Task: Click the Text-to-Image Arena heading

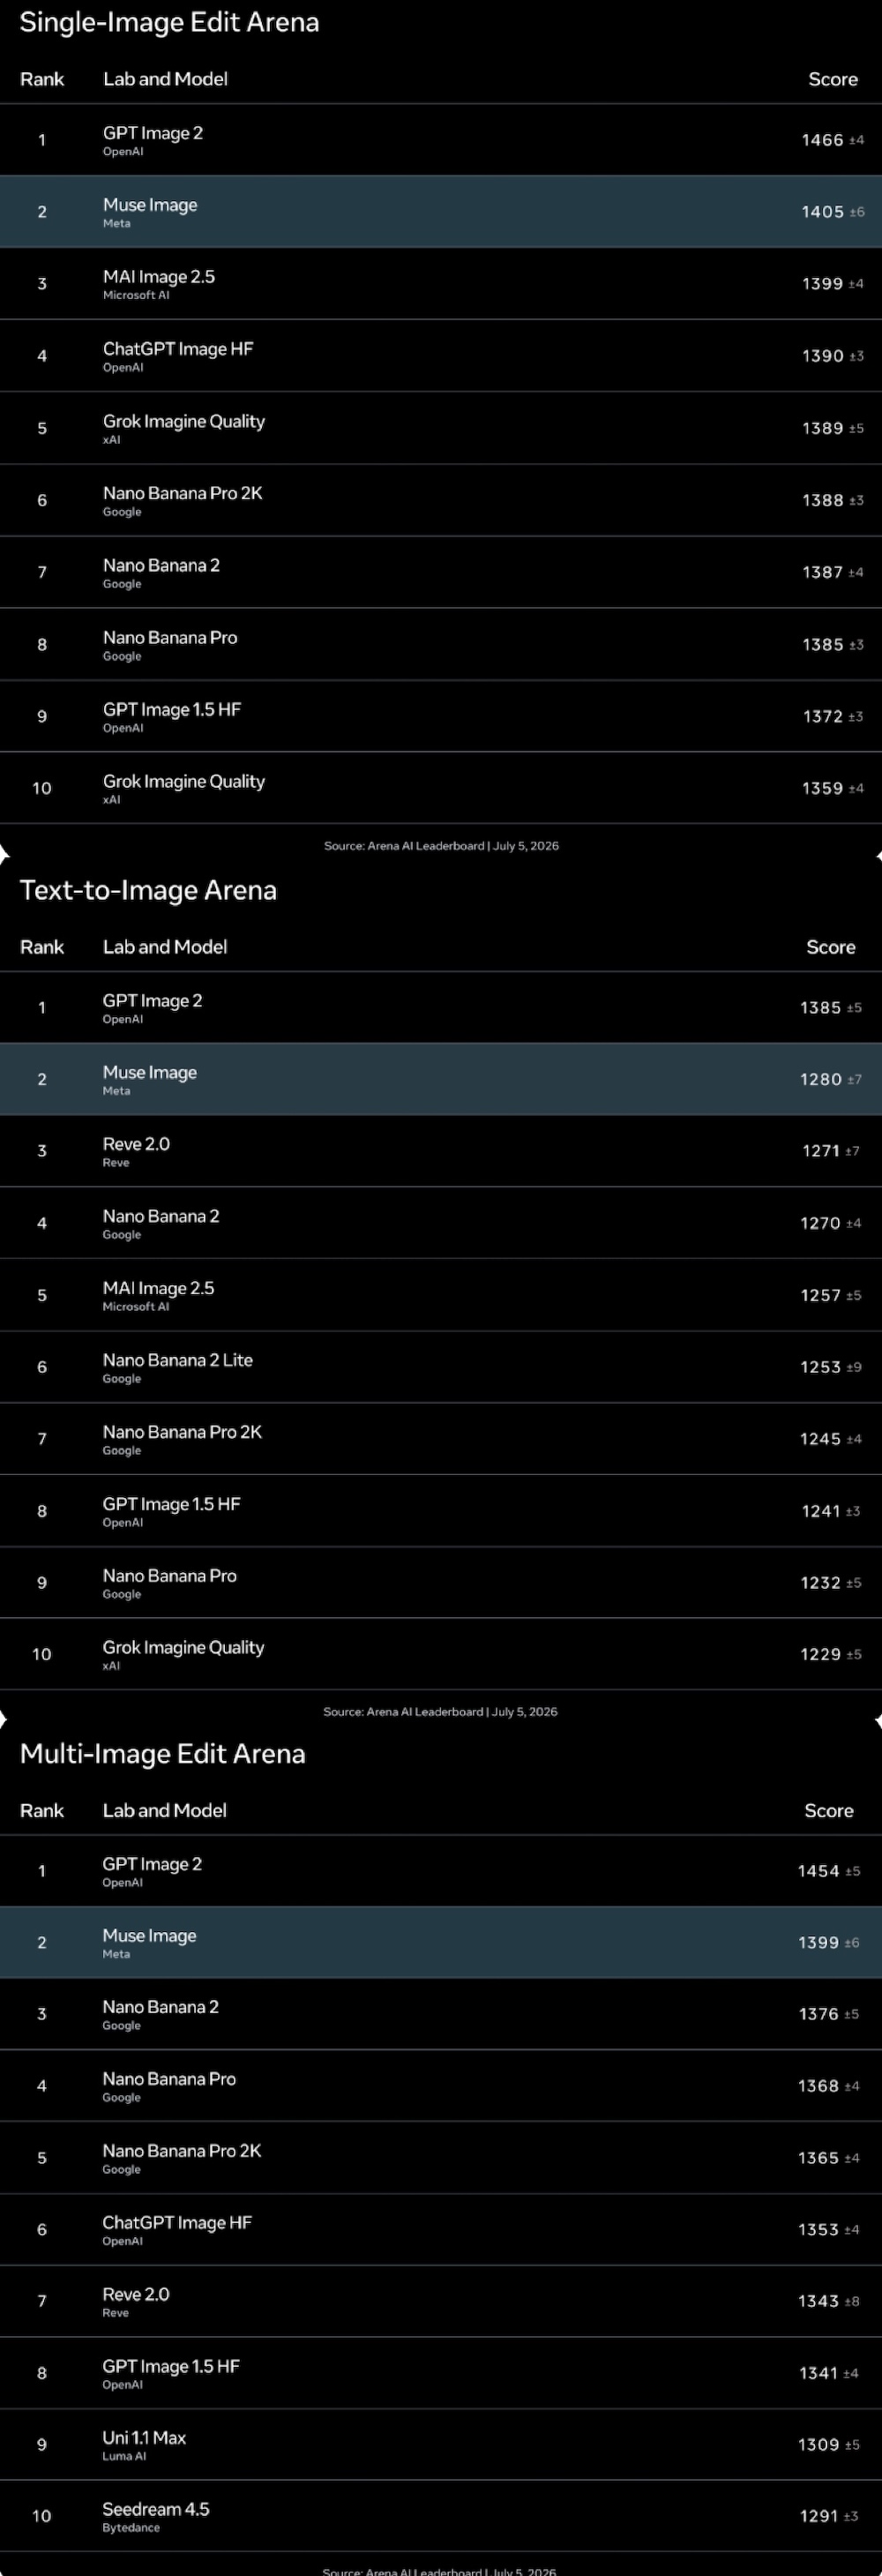Action: 148,890
